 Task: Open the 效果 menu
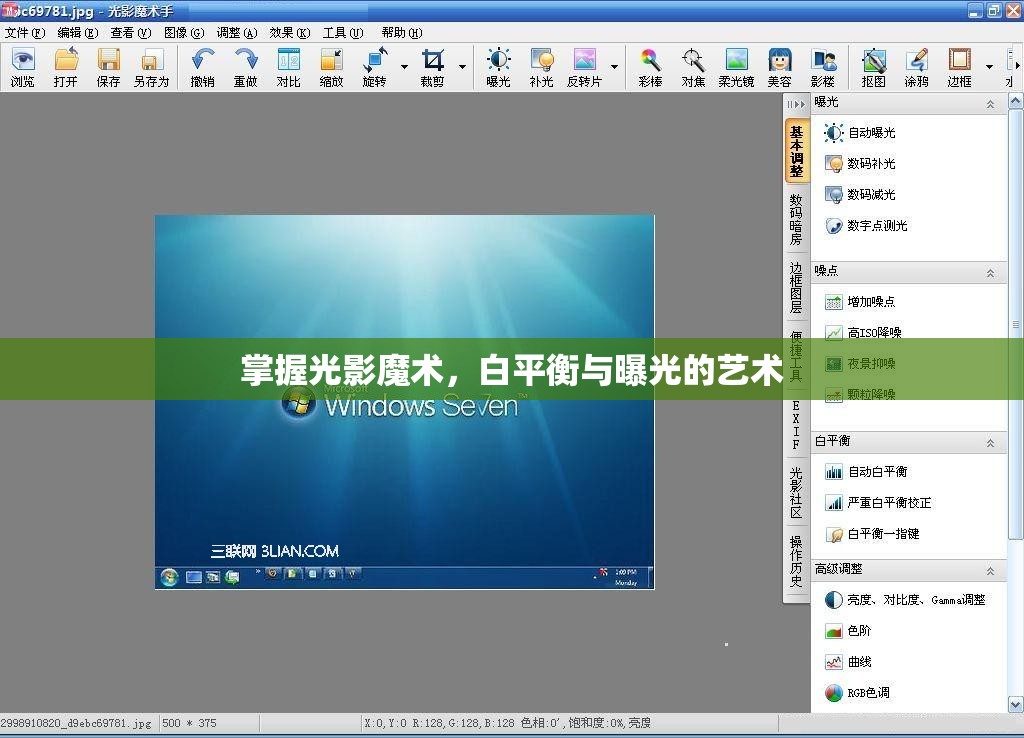tap(290, 33)
